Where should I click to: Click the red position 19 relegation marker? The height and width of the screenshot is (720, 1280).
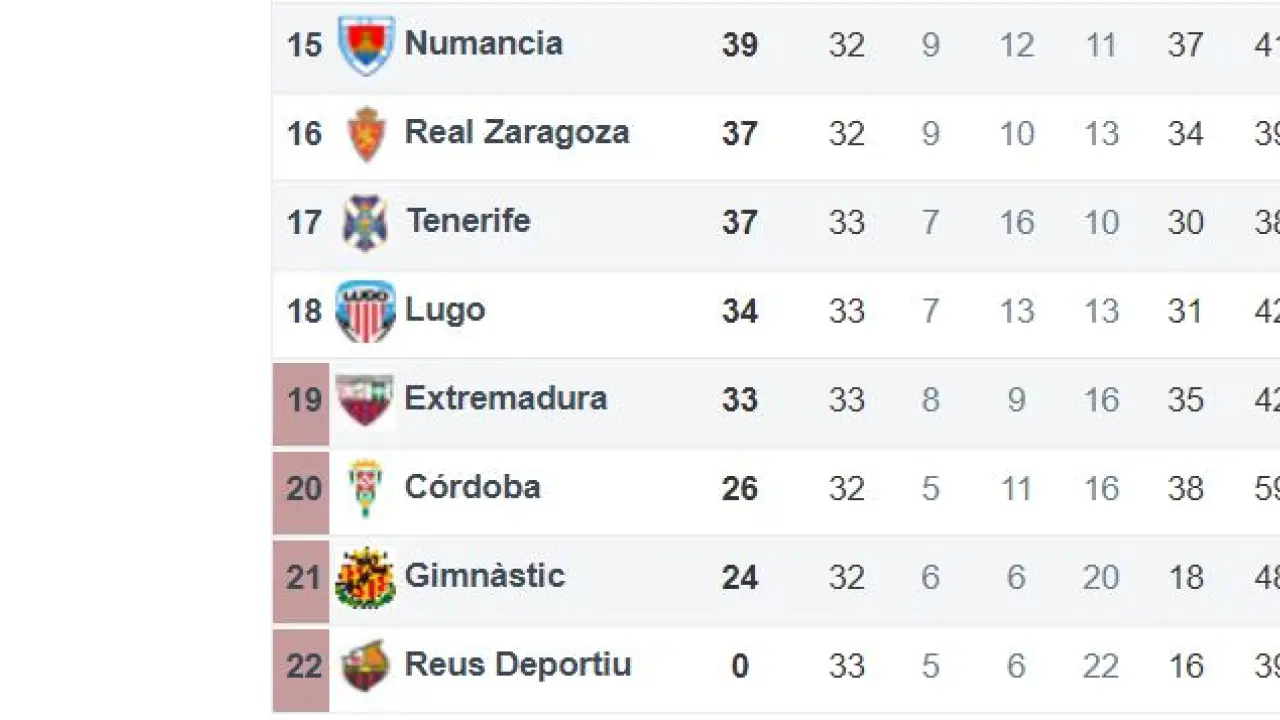coord(302,400)
